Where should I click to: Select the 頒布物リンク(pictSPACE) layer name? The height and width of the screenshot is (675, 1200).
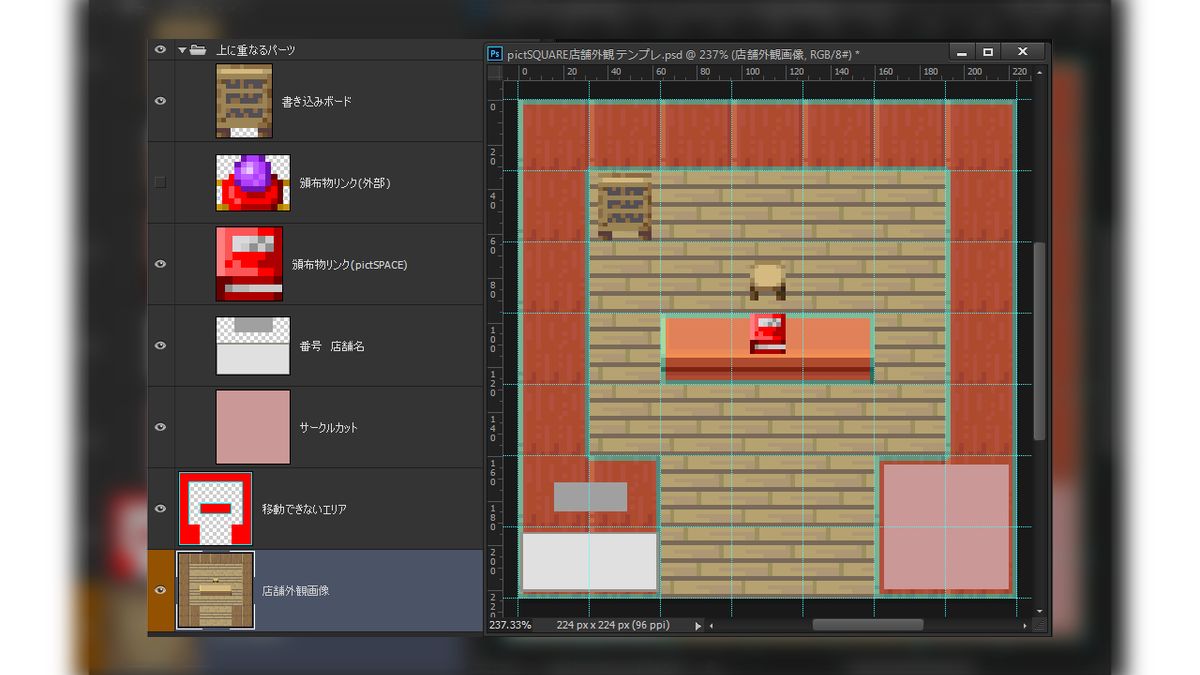[x=349, y=265]
